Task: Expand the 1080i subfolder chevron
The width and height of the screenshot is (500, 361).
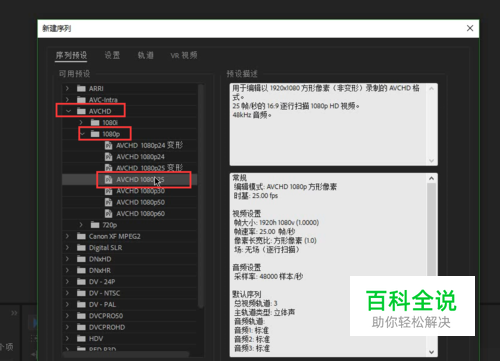Action: (81, 122)
